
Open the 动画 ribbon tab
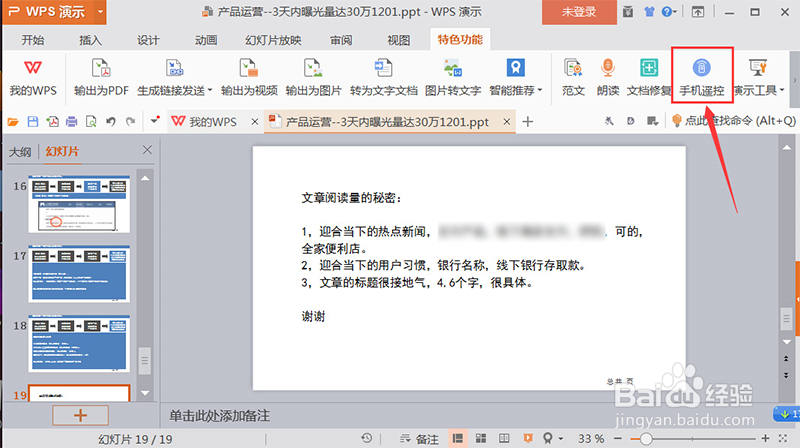click(206, 40)
